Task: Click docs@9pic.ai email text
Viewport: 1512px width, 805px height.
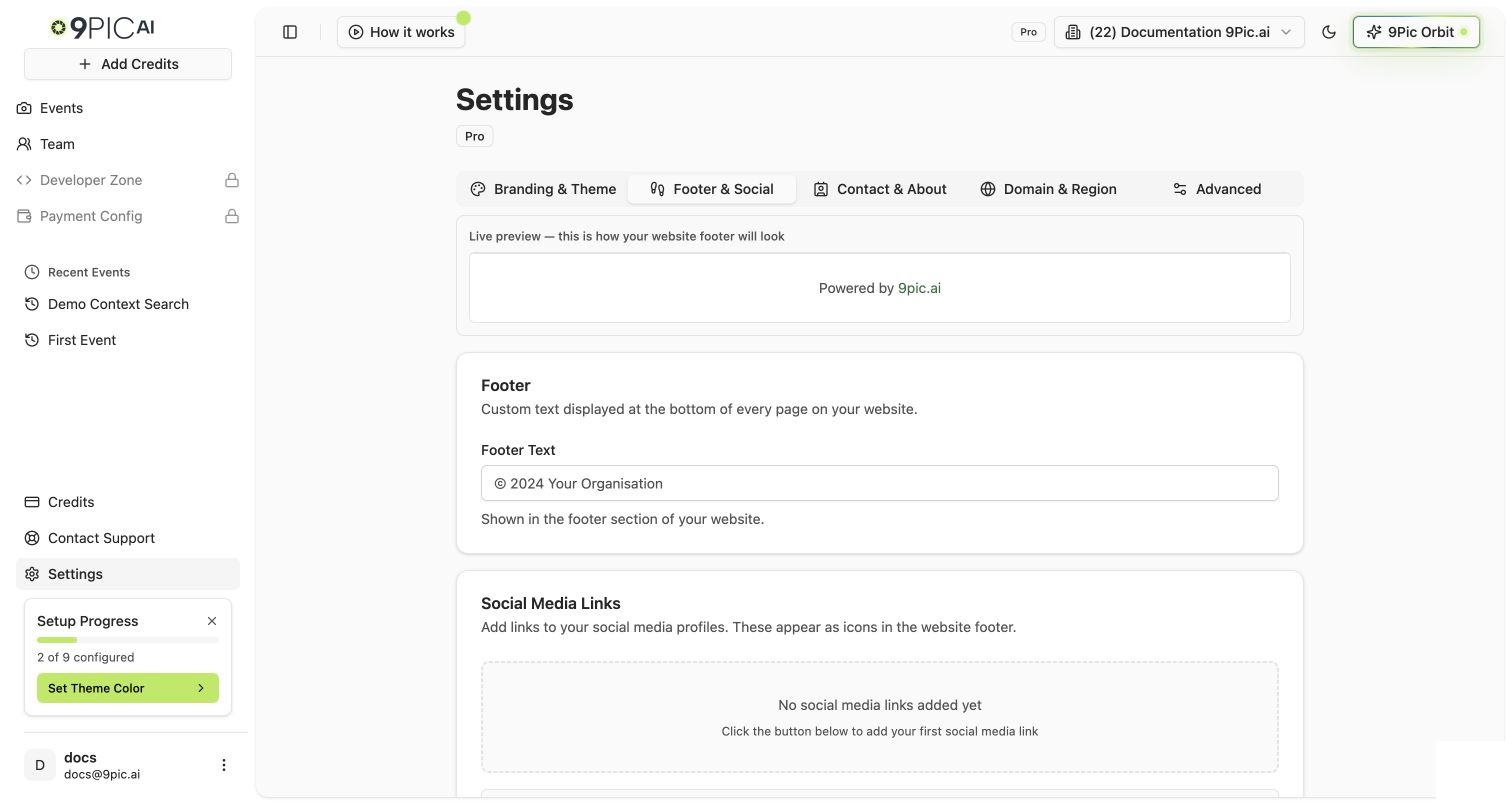Action: pyautogui.click(x=102, y=774)
